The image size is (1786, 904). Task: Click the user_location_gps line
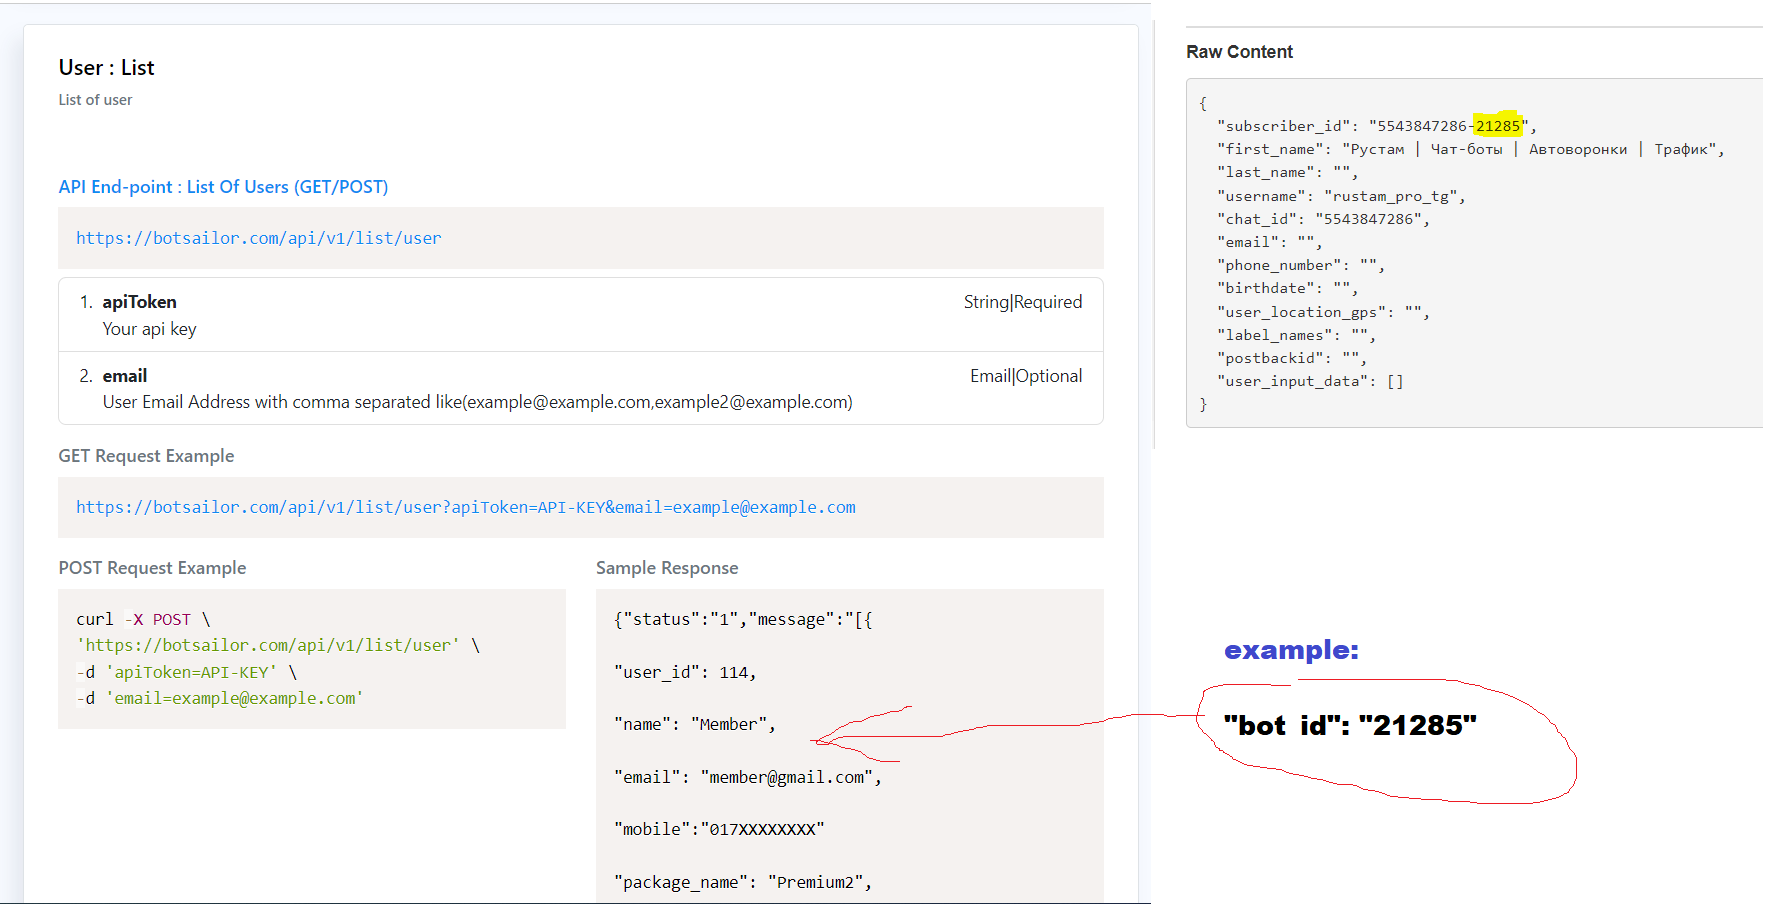1324,312
